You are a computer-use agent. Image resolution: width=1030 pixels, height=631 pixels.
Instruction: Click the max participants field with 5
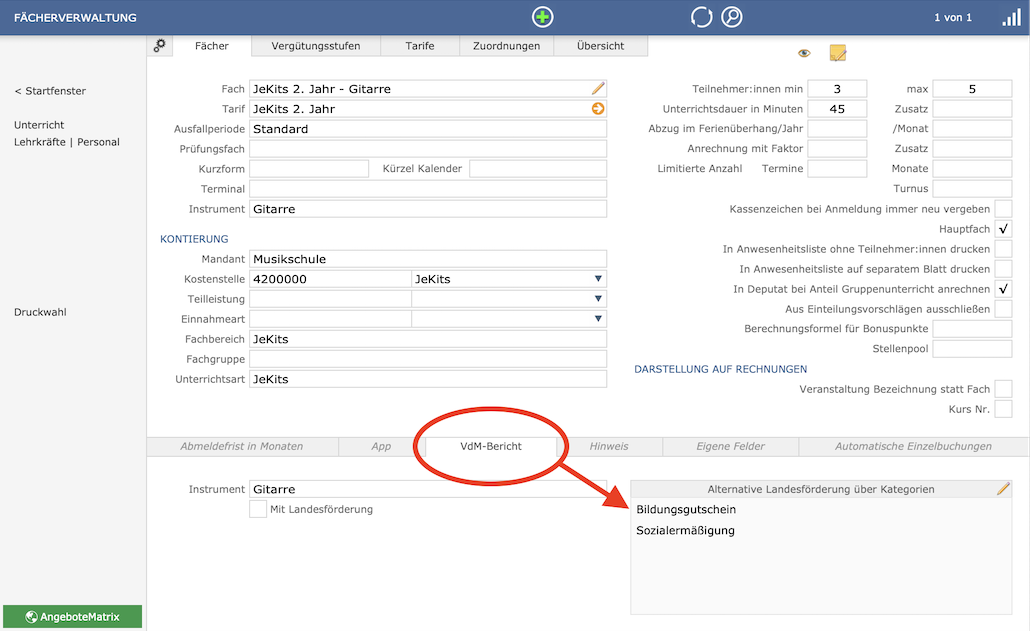[x=972, y=89]
